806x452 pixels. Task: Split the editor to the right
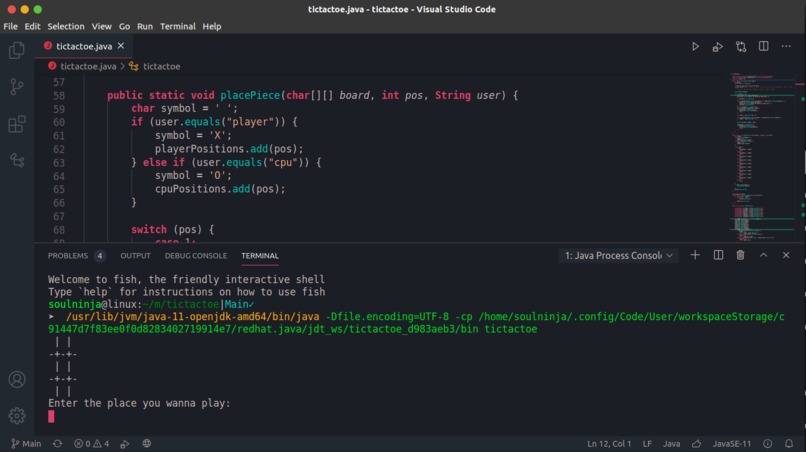(763, 46)
